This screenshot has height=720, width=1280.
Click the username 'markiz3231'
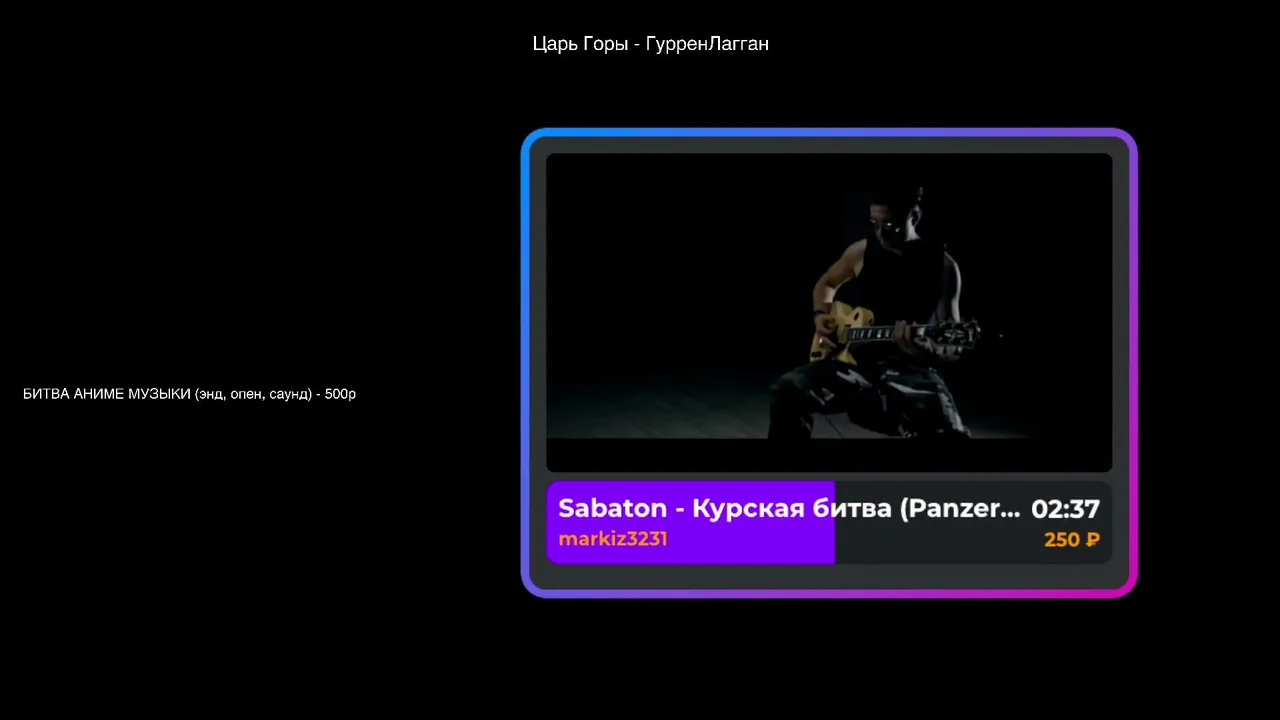tap(613, 539)
